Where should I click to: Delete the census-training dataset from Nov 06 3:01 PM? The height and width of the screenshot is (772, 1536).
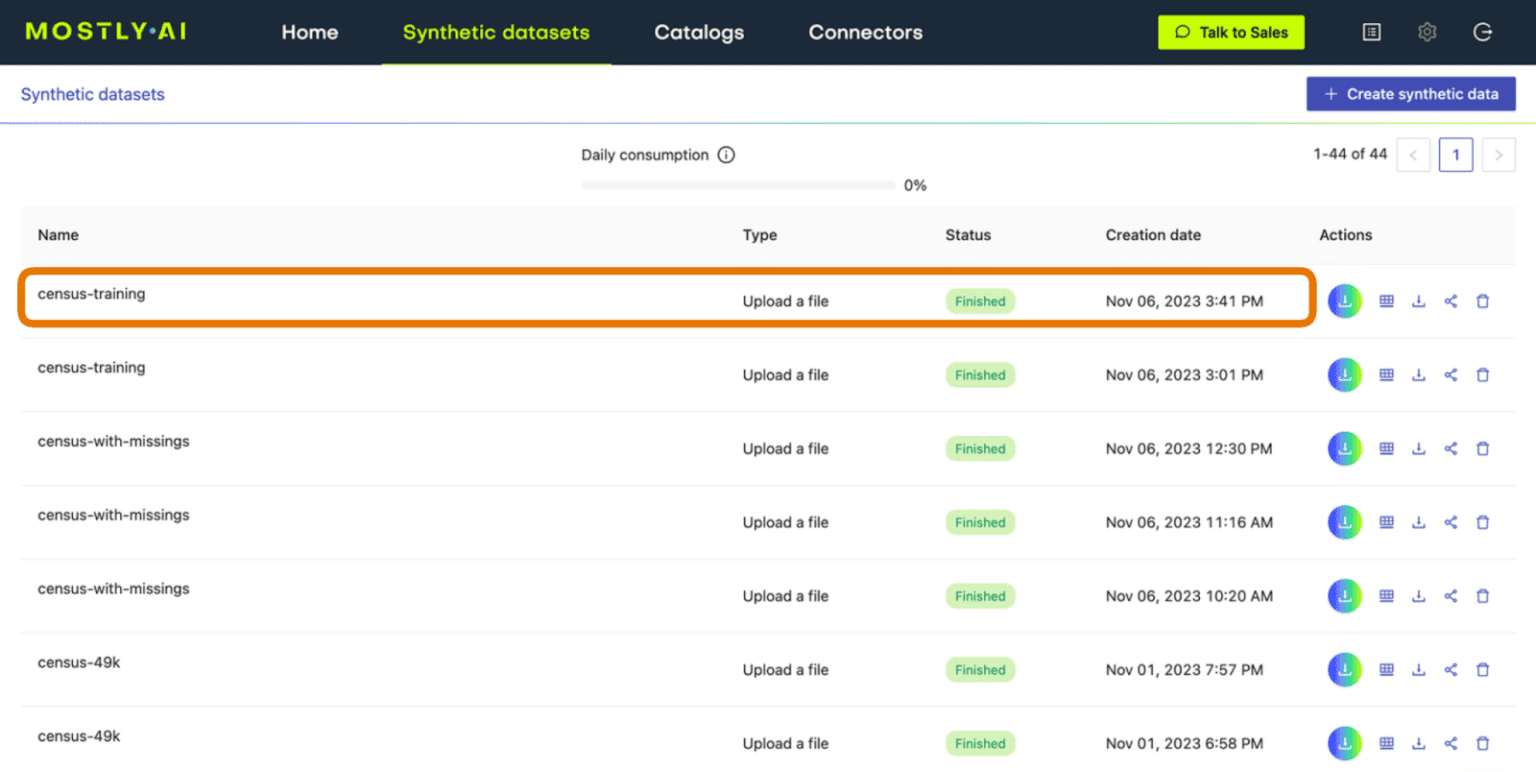coord(1483,374)
